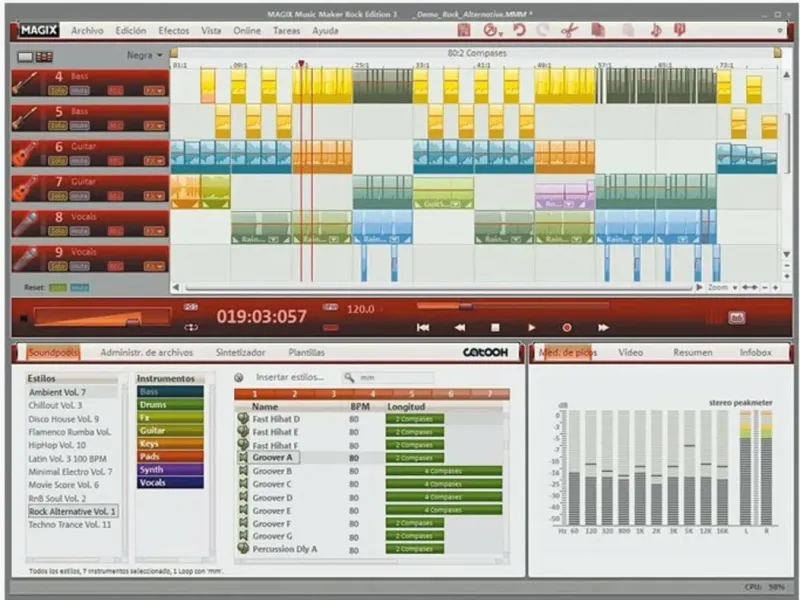Viewport: 800px width, 600px height.
Task: Select the scissors cut tool
Action: click(569, 31)
